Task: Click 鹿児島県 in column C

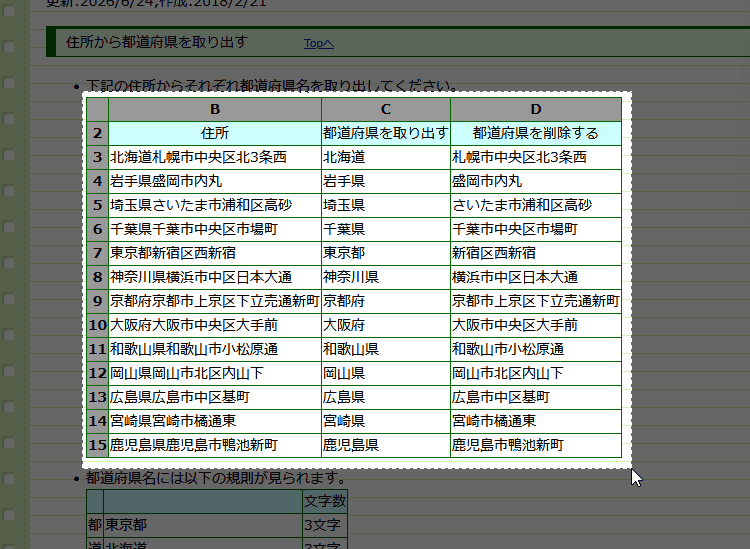Action: click(x=386, y=445)
